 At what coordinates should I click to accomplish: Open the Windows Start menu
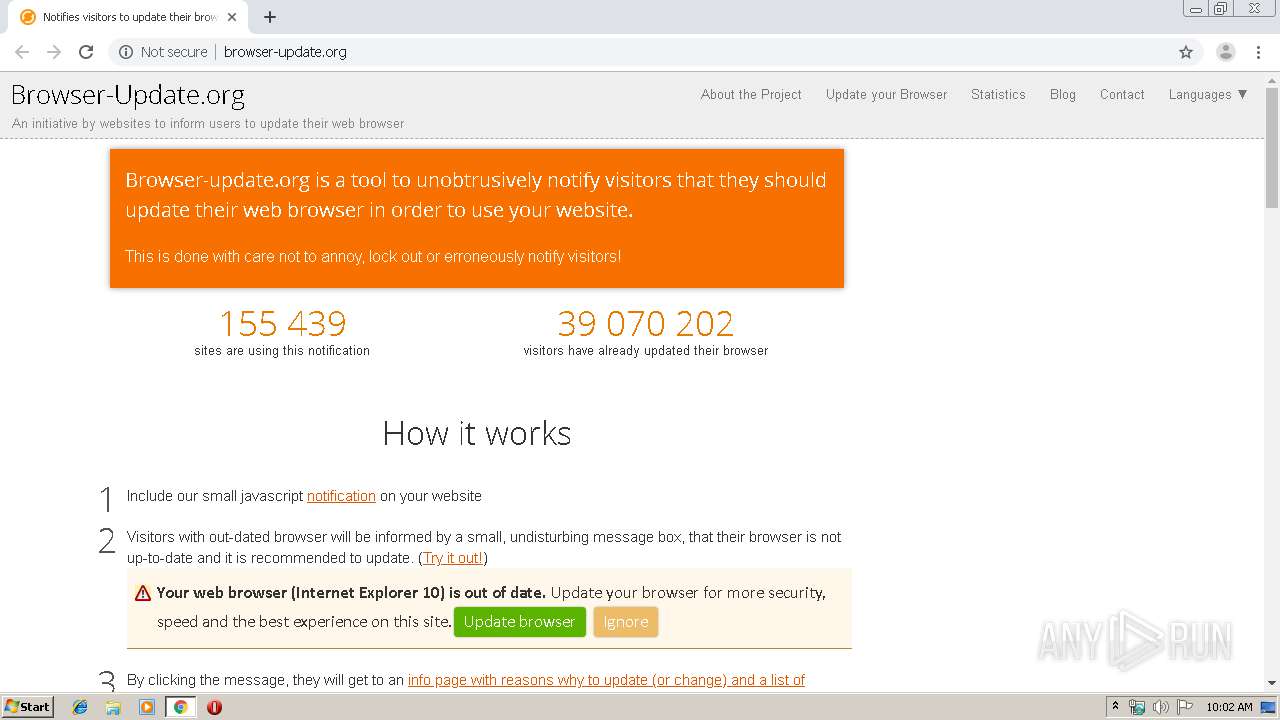(27, 707)
